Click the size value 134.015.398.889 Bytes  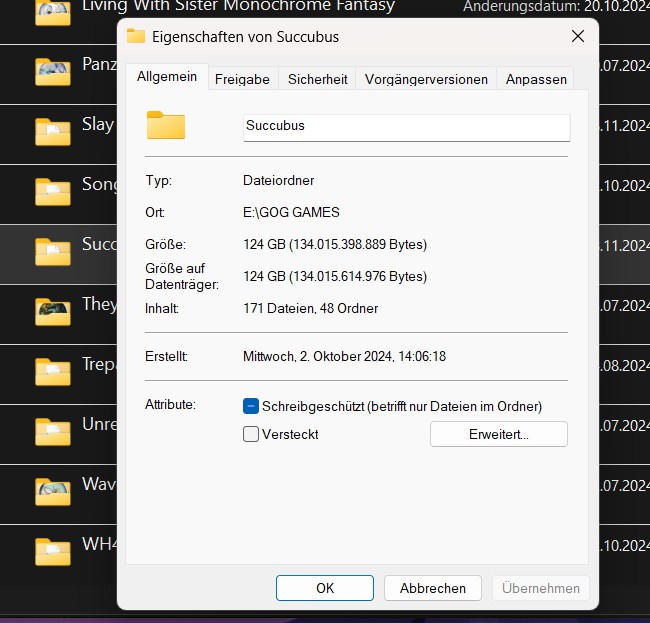358,244
